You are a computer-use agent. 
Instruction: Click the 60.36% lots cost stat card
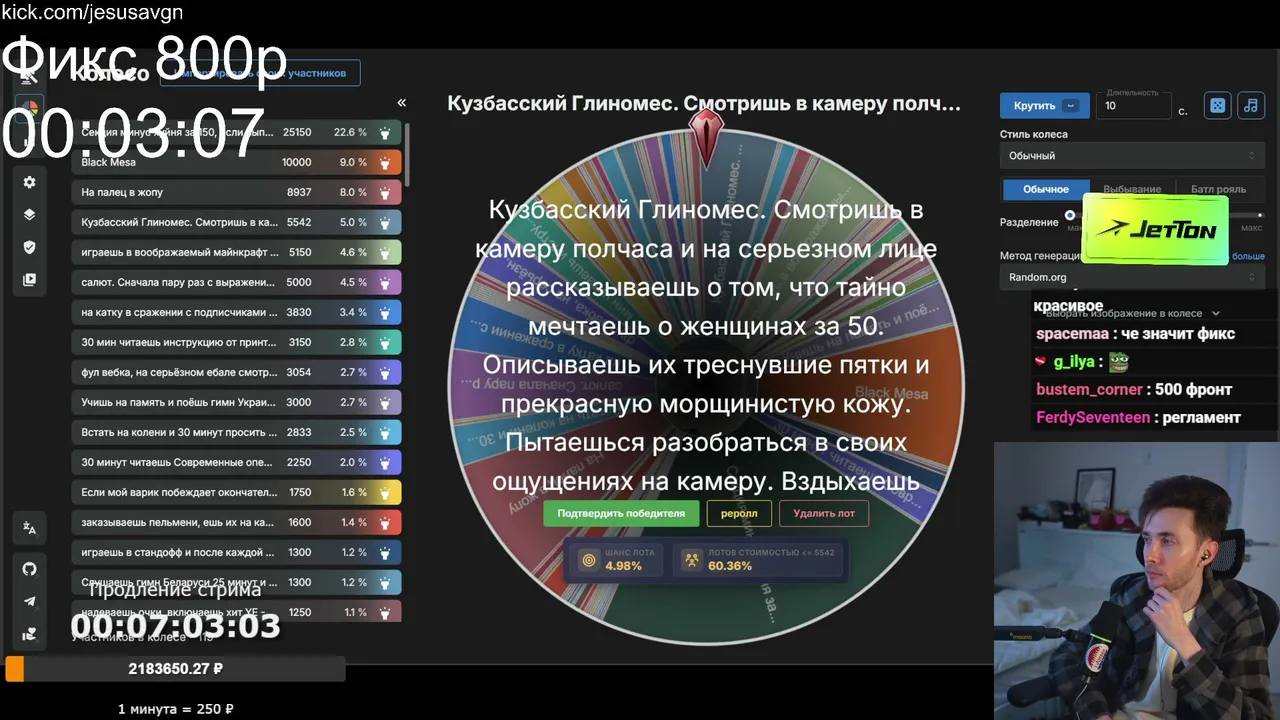point(758,560)
